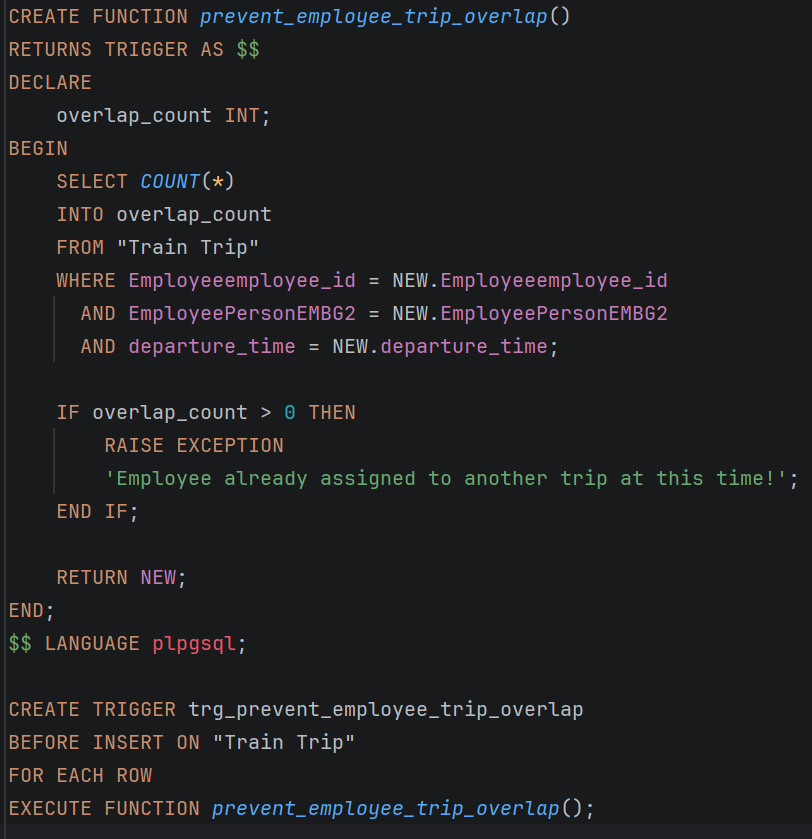812x839 pixels.
Task: Select the COUNT function call
Action: click(x=187, y=181)
